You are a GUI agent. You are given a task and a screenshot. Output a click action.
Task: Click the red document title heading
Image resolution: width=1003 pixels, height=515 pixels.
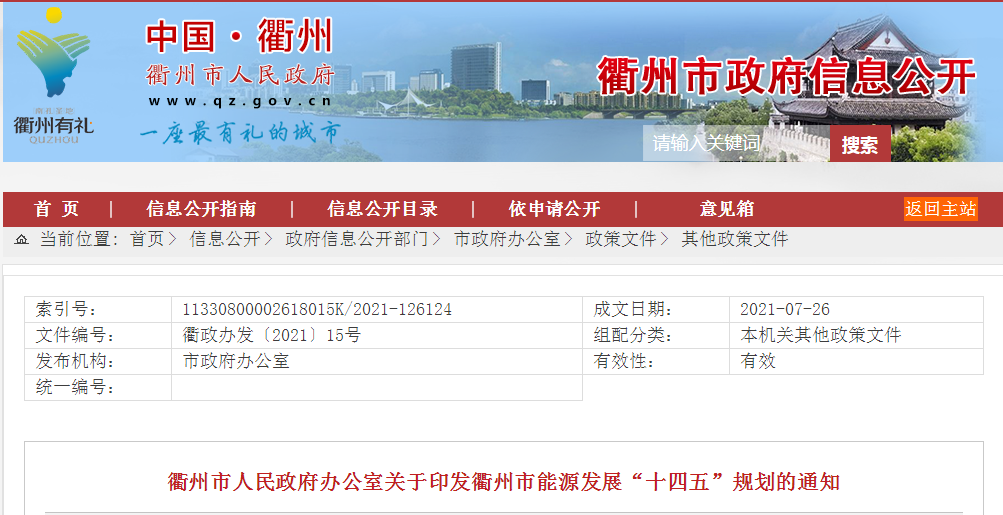(x=503, y=483)
